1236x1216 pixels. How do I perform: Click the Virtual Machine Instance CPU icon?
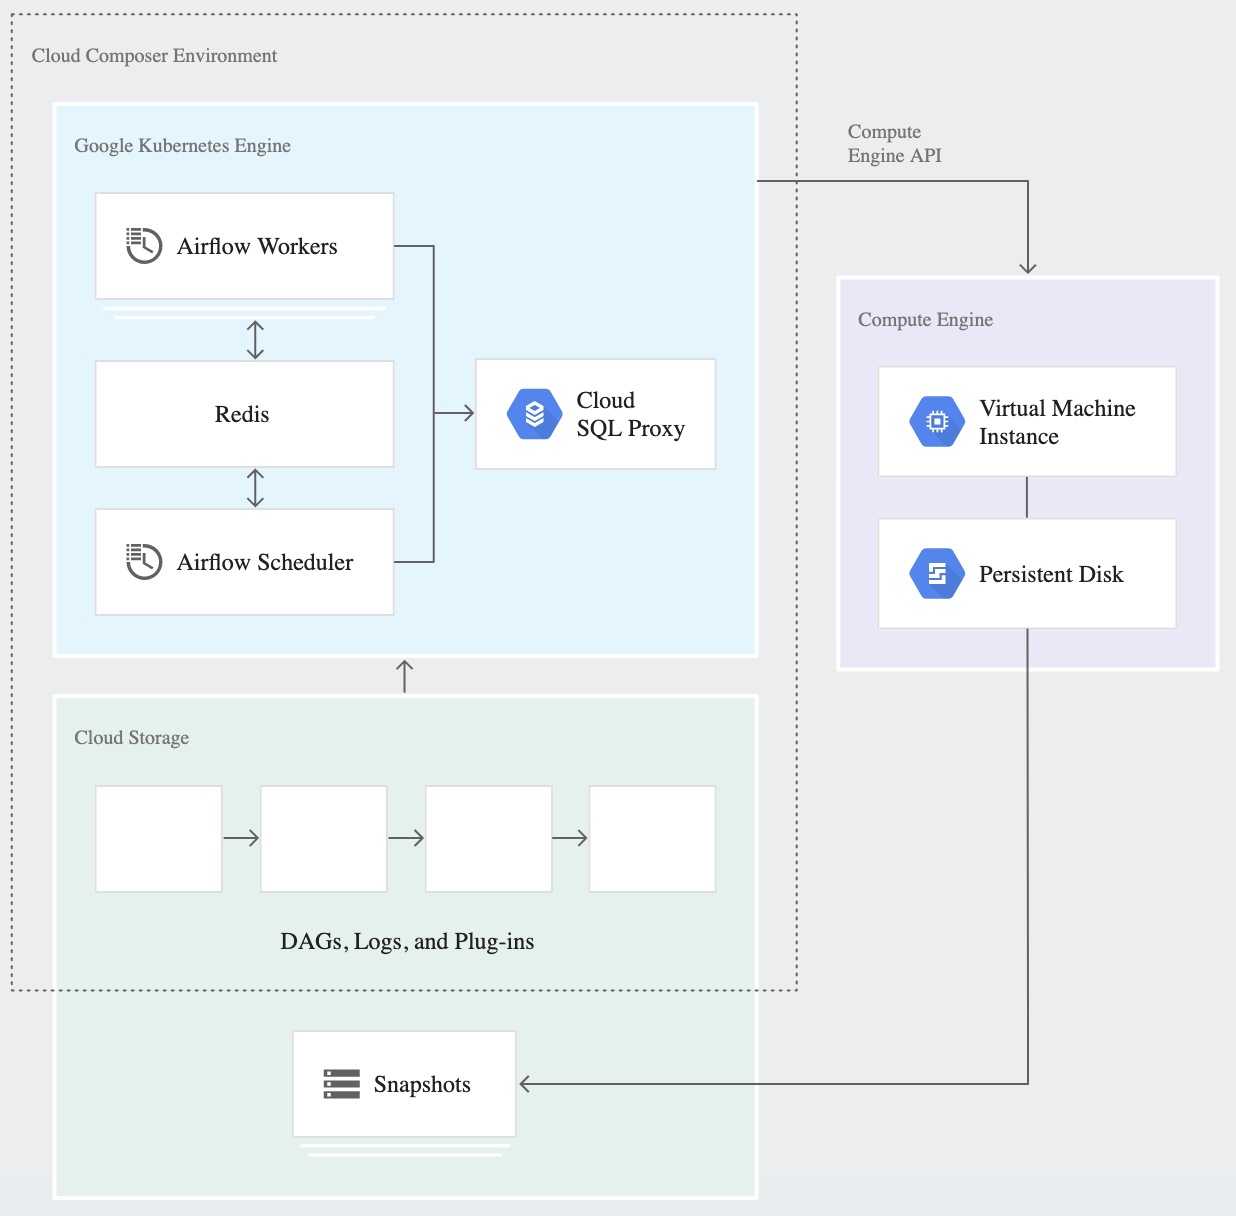pyautogui.click(x=935, y=421)
